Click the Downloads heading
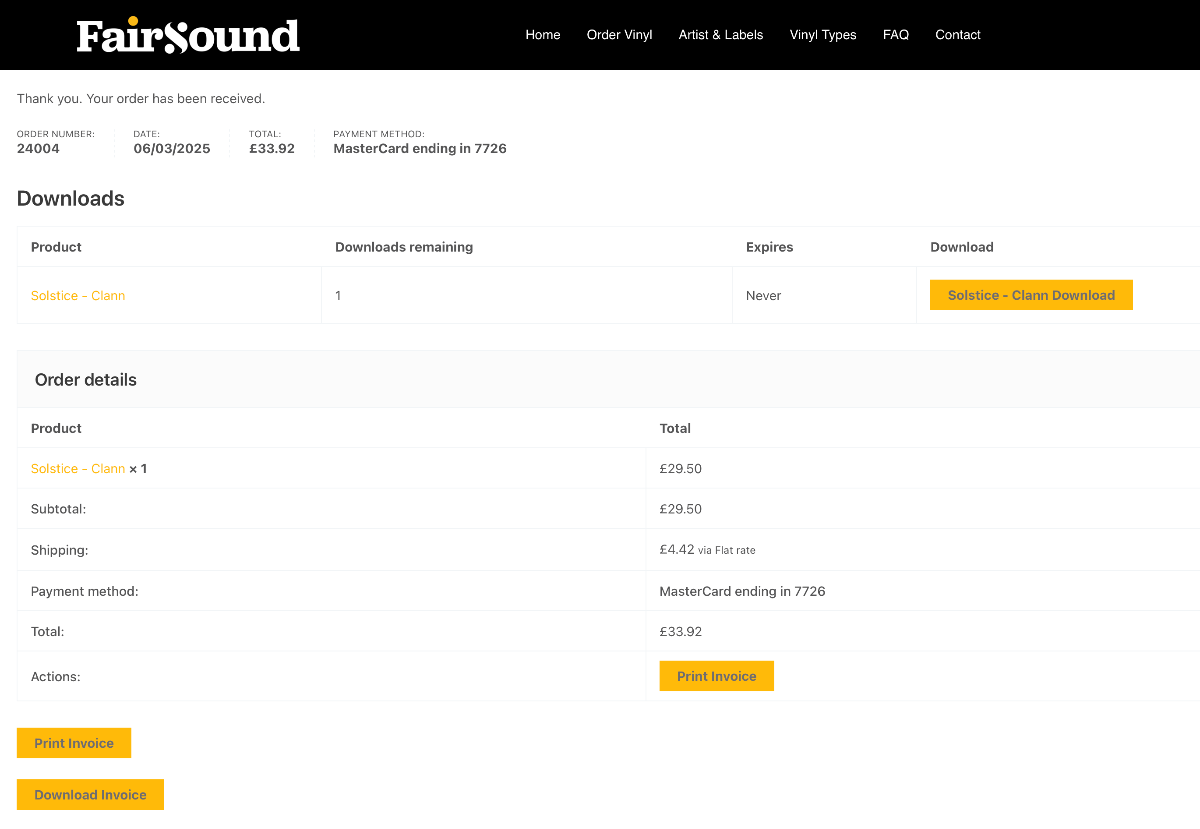This screenshot has width=1200, height=829. 71,198
